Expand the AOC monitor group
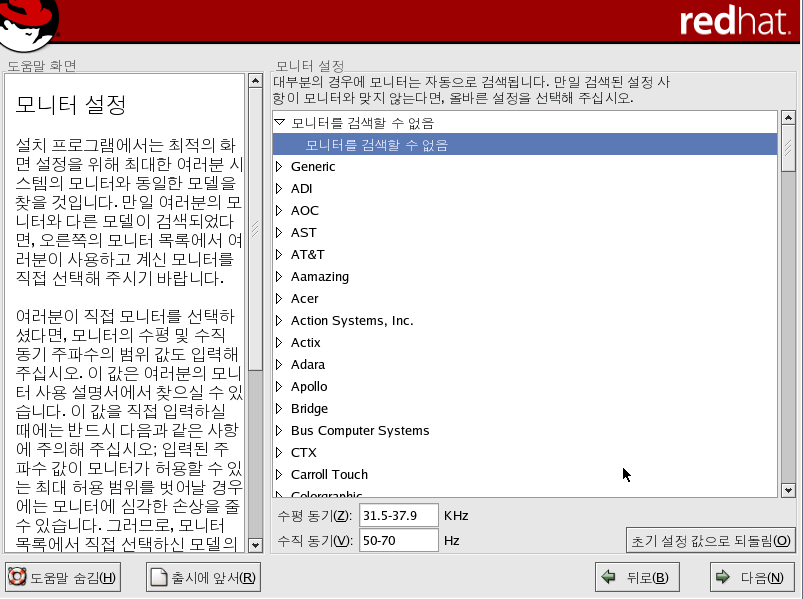 coord(279,210)
